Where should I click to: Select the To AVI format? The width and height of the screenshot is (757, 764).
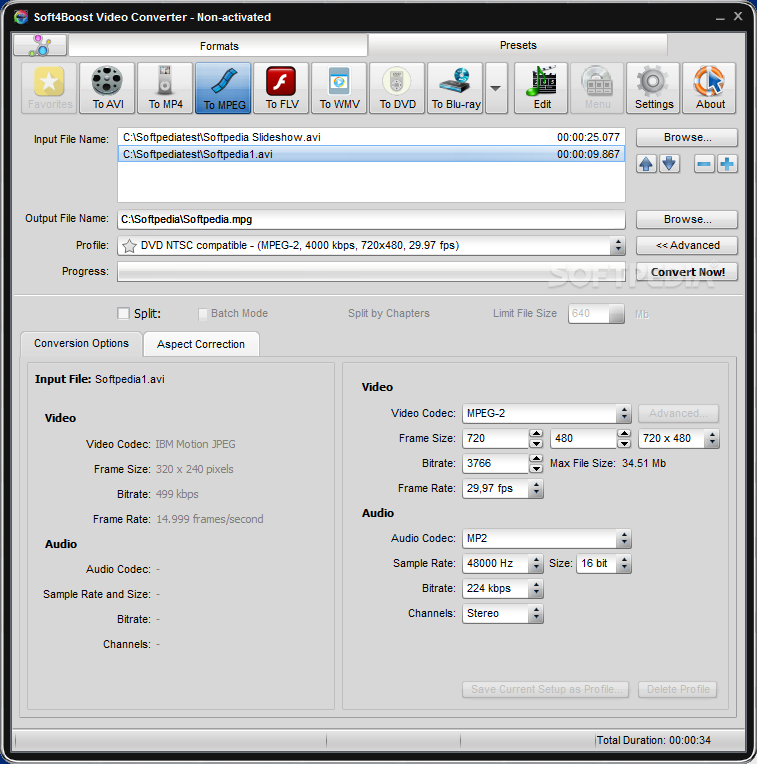click(107, 88)
